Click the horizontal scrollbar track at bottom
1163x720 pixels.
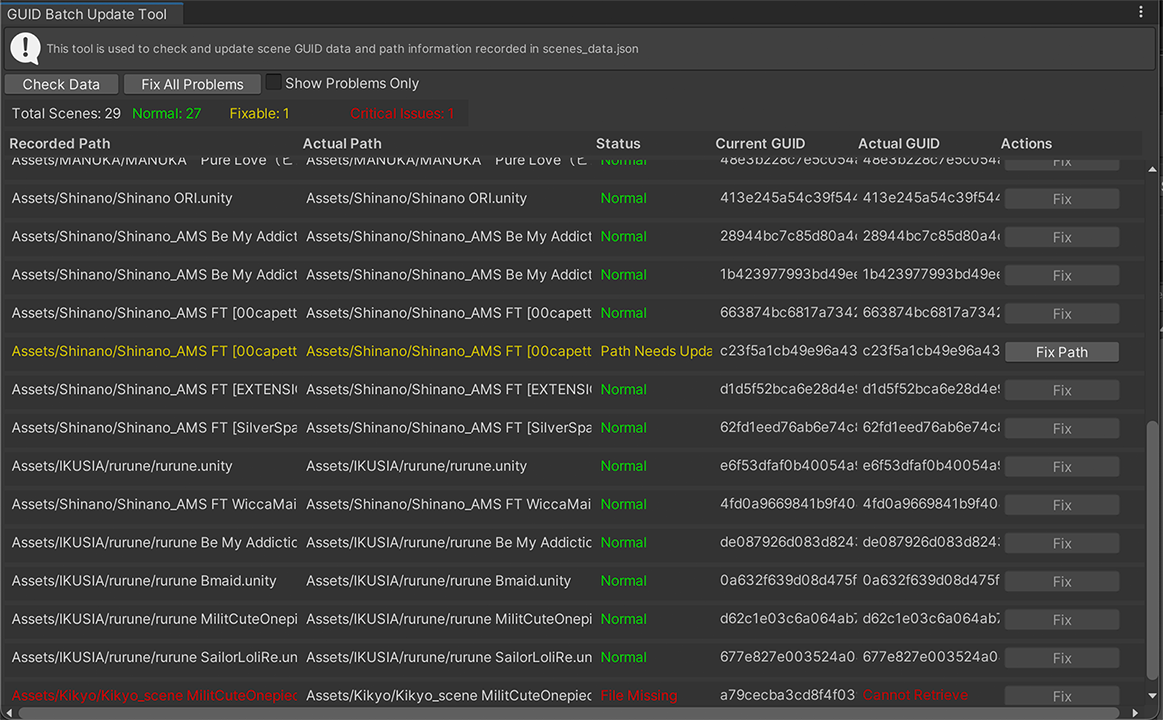pyautogui.click(x=570, y=713)
